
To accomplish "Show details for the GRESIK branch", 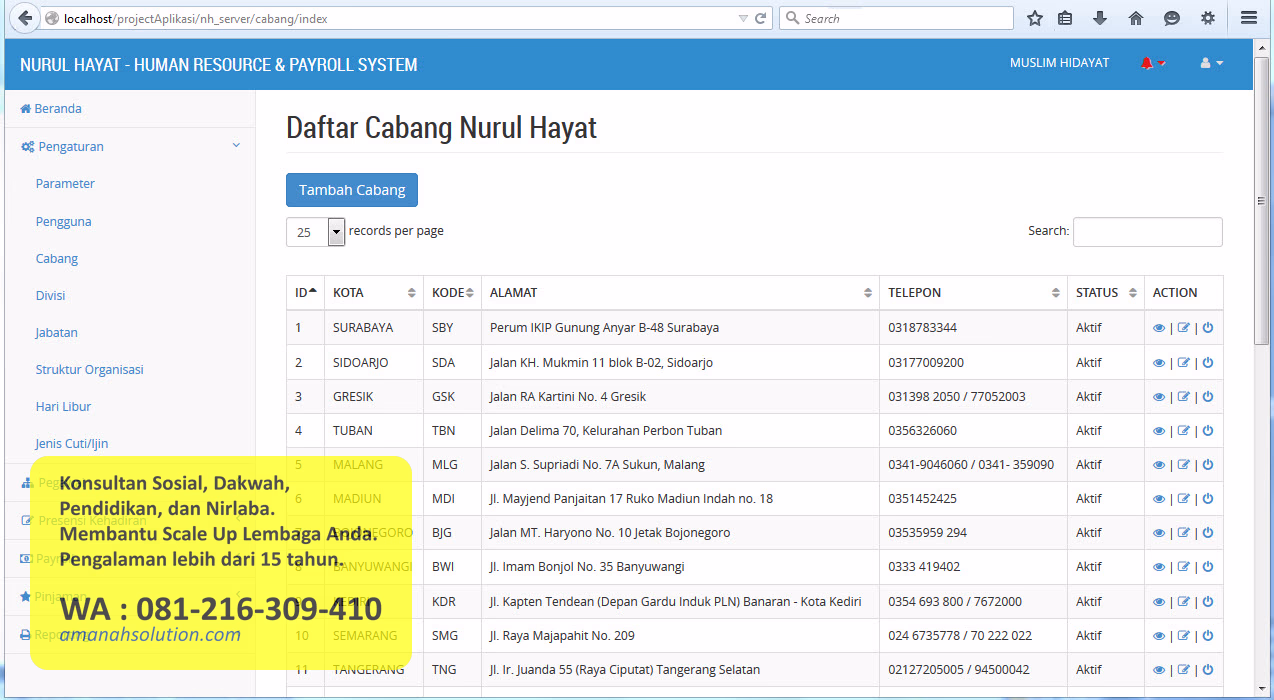I will 1159,397.
